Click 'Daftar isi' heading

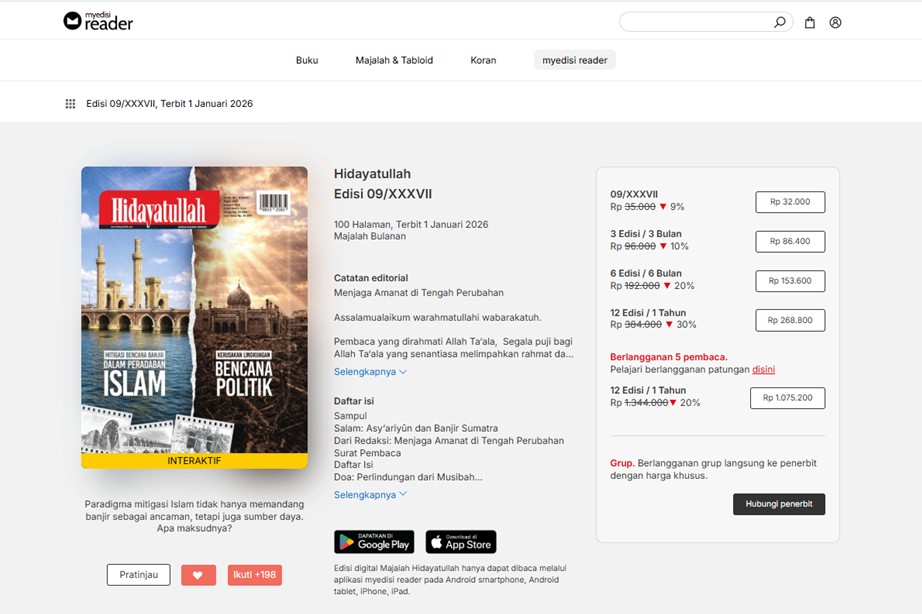point(354,401)
